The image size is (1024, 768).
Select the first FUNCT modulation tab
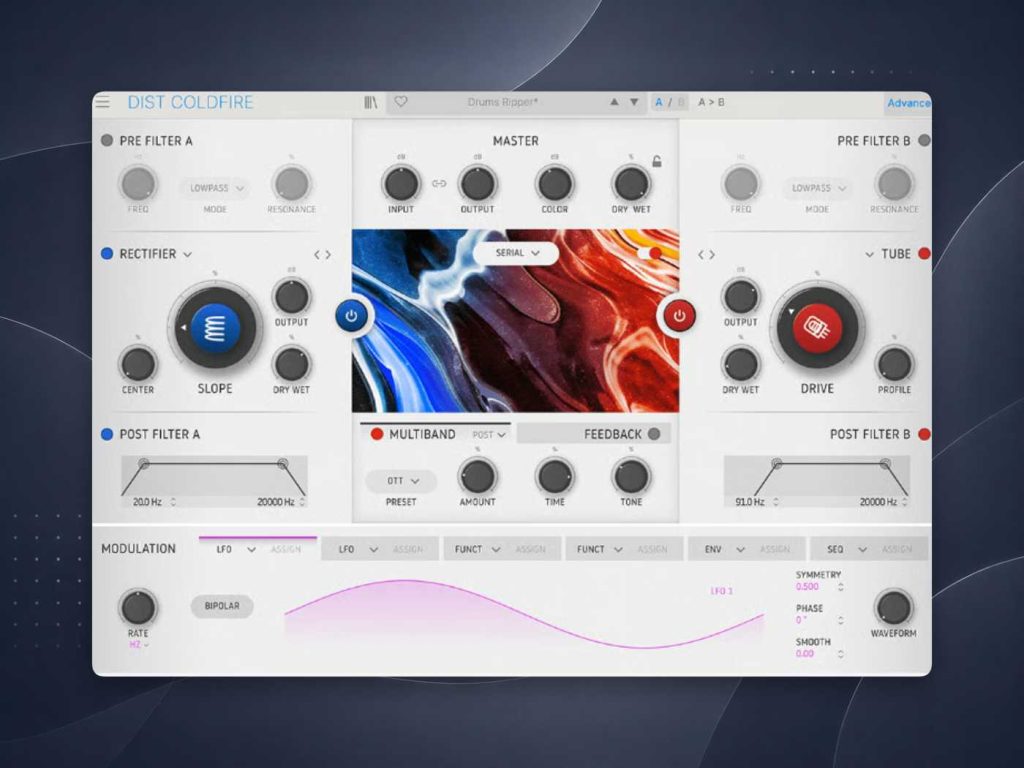tap(502, 549)
